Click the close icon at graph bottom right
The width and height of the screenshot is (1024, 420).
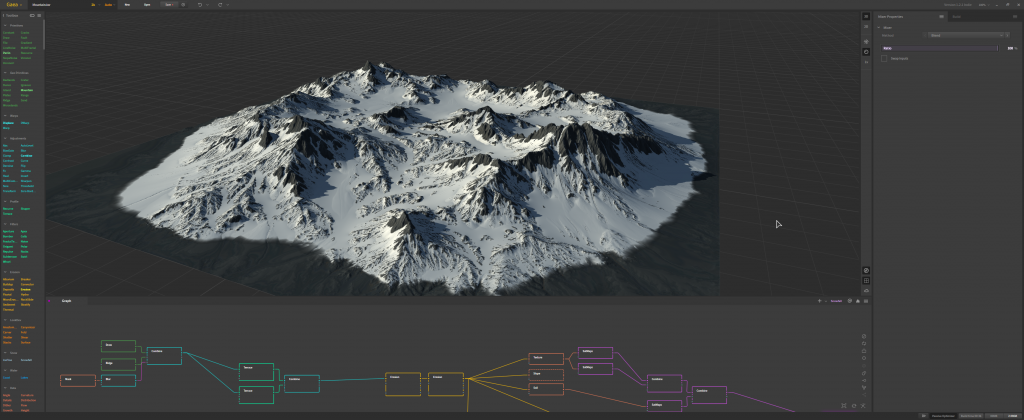(x=863, y=406)
